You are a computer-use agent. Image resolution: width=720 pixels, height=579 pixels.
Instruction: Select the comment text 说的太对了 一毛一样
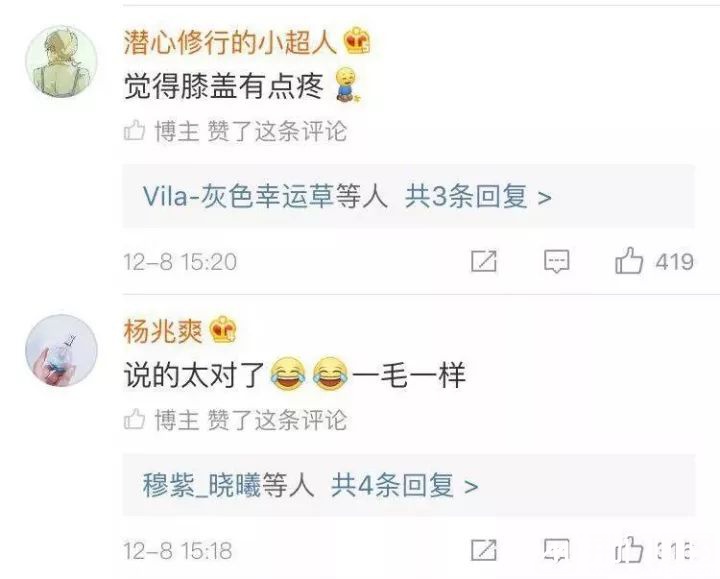point(295,374)
